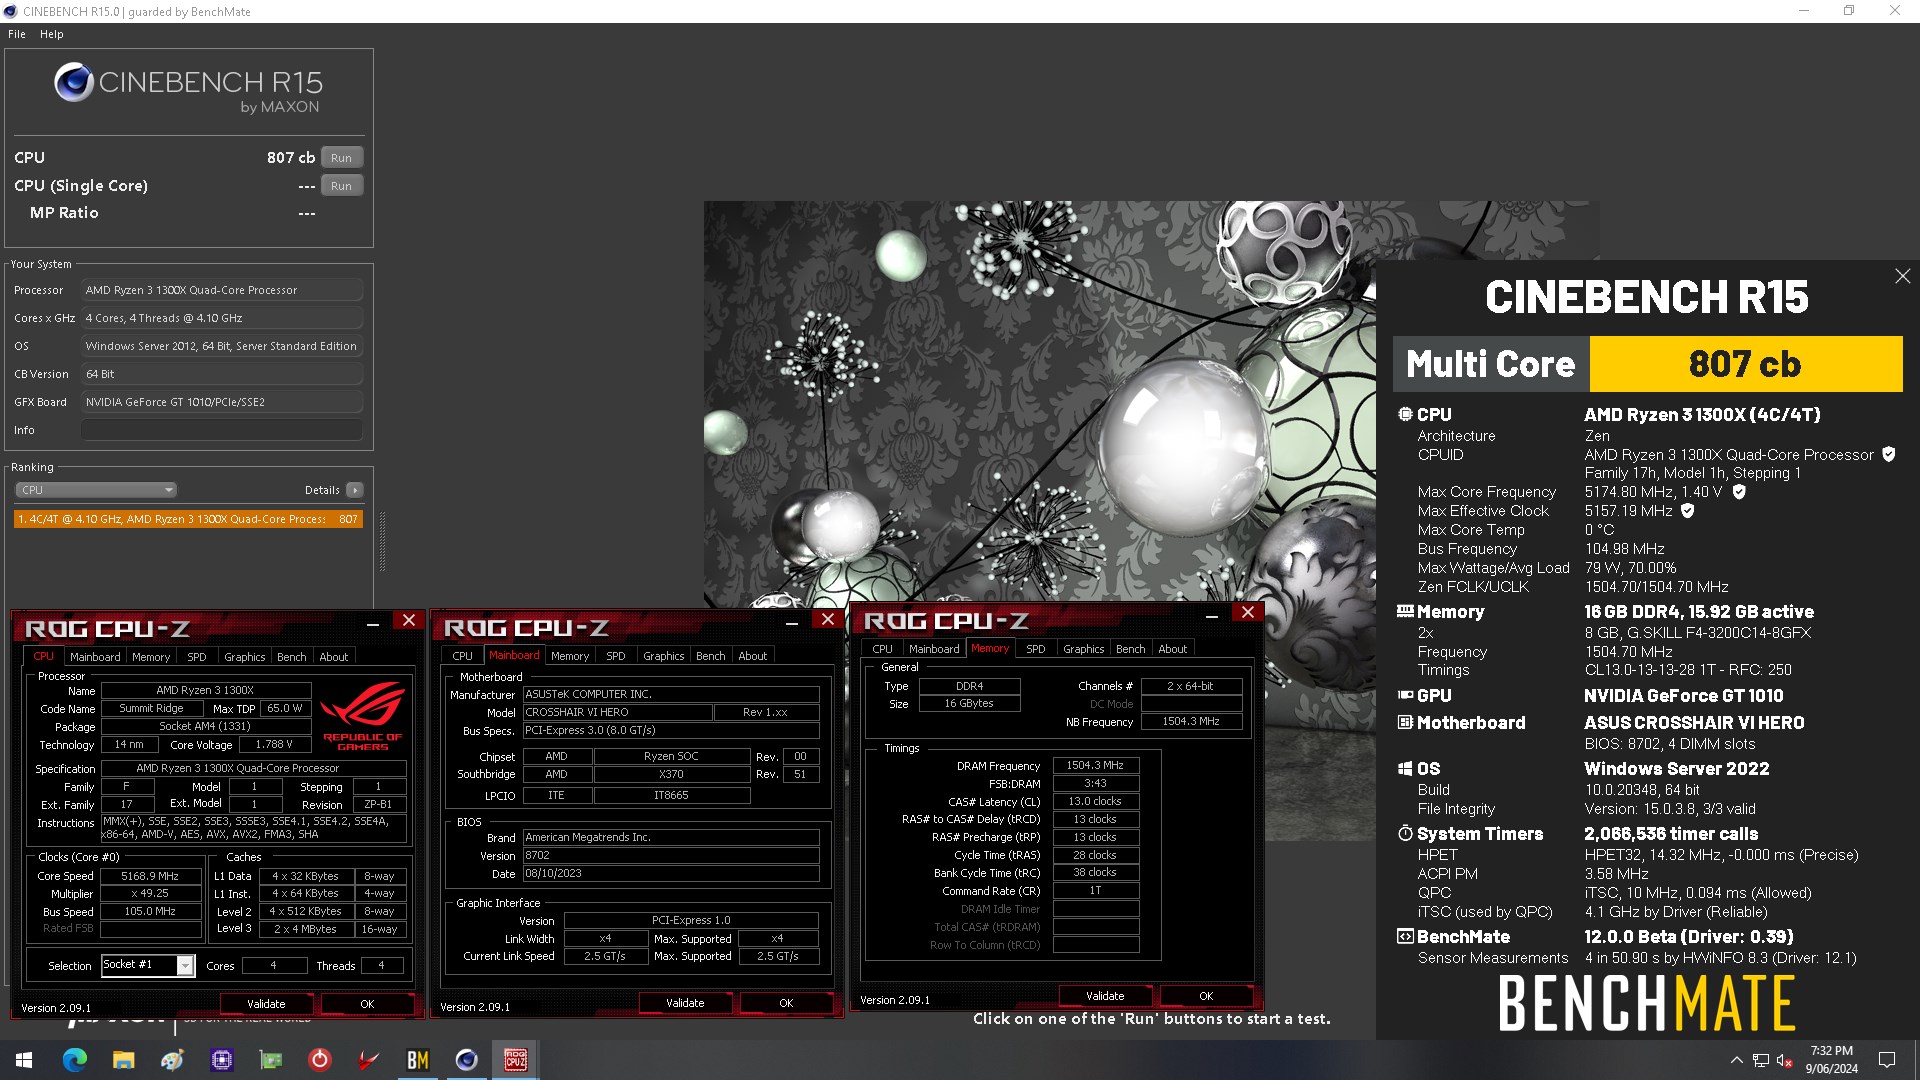This screenshot has width=1920, height=1080.
Task: Open Bench tab in right CPU-Z window
Action: pos(1131,649)
